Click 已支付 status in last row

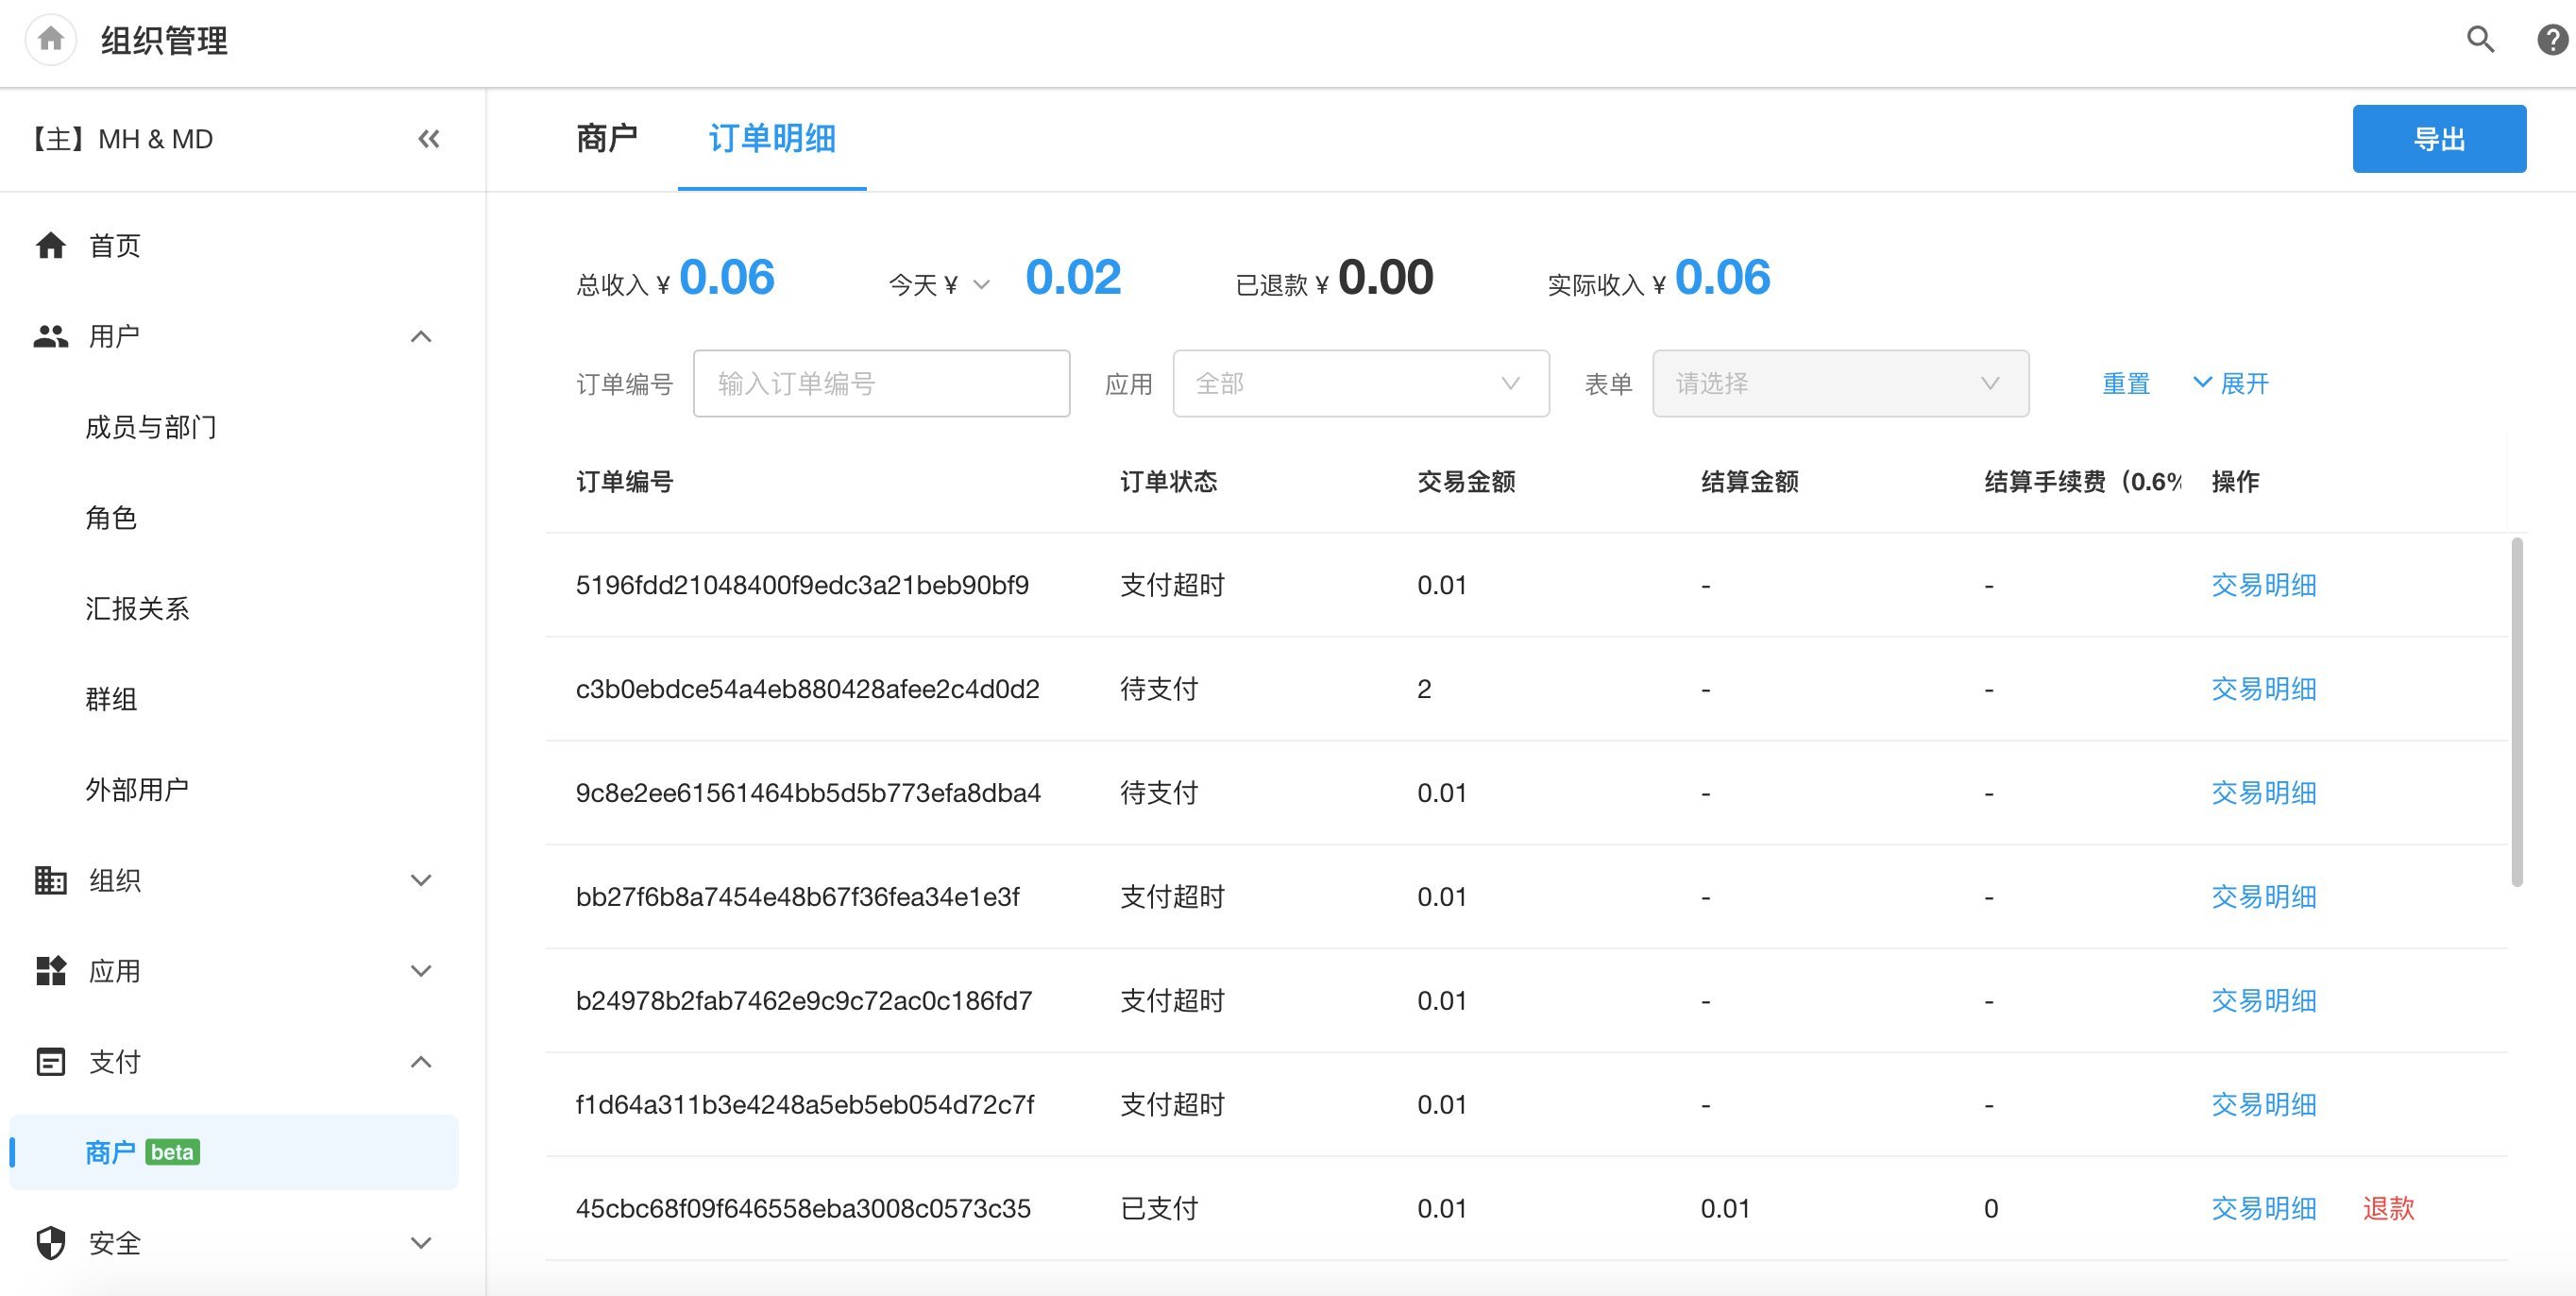(x=1159, y=1209)
